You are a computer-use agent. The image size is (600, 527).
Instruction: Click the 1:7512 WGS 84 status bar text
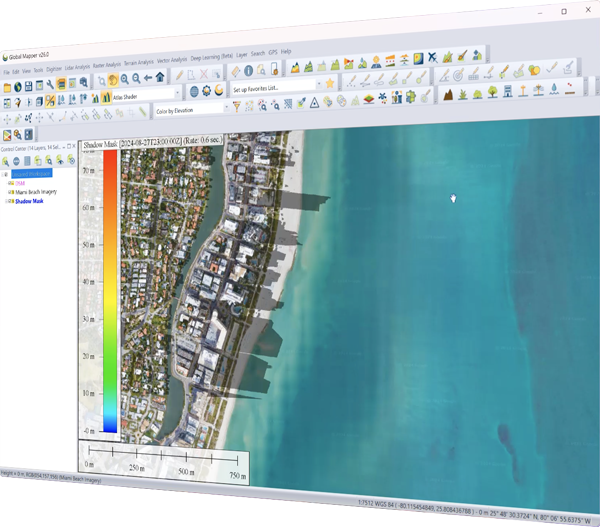(377, 504)
